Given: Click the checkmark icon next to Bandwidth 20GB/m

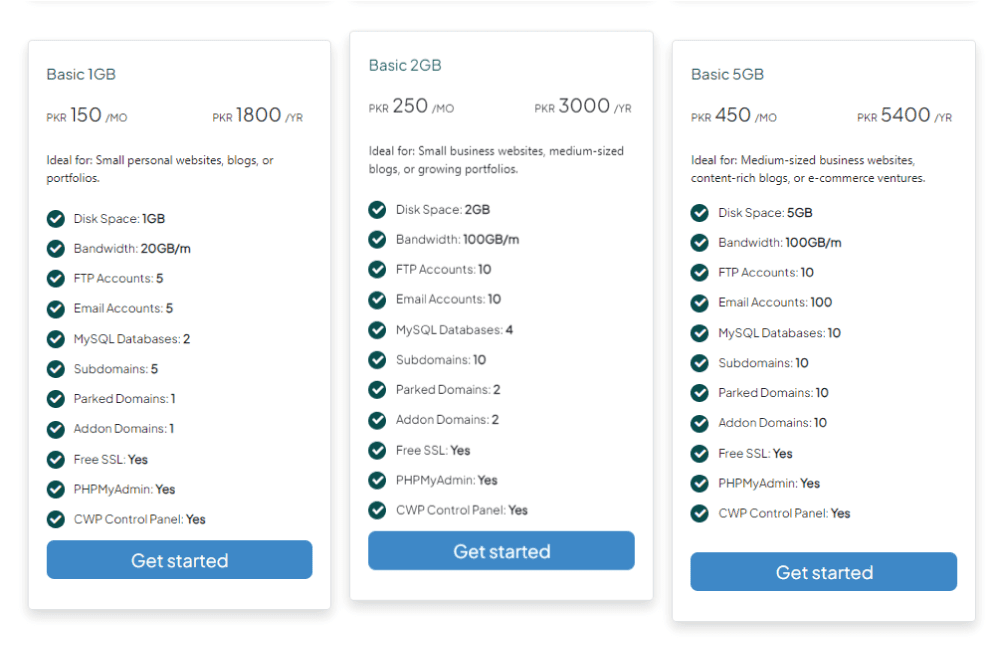Looking at the screenshot, I should pyautogui.click(x=55, y=248).
